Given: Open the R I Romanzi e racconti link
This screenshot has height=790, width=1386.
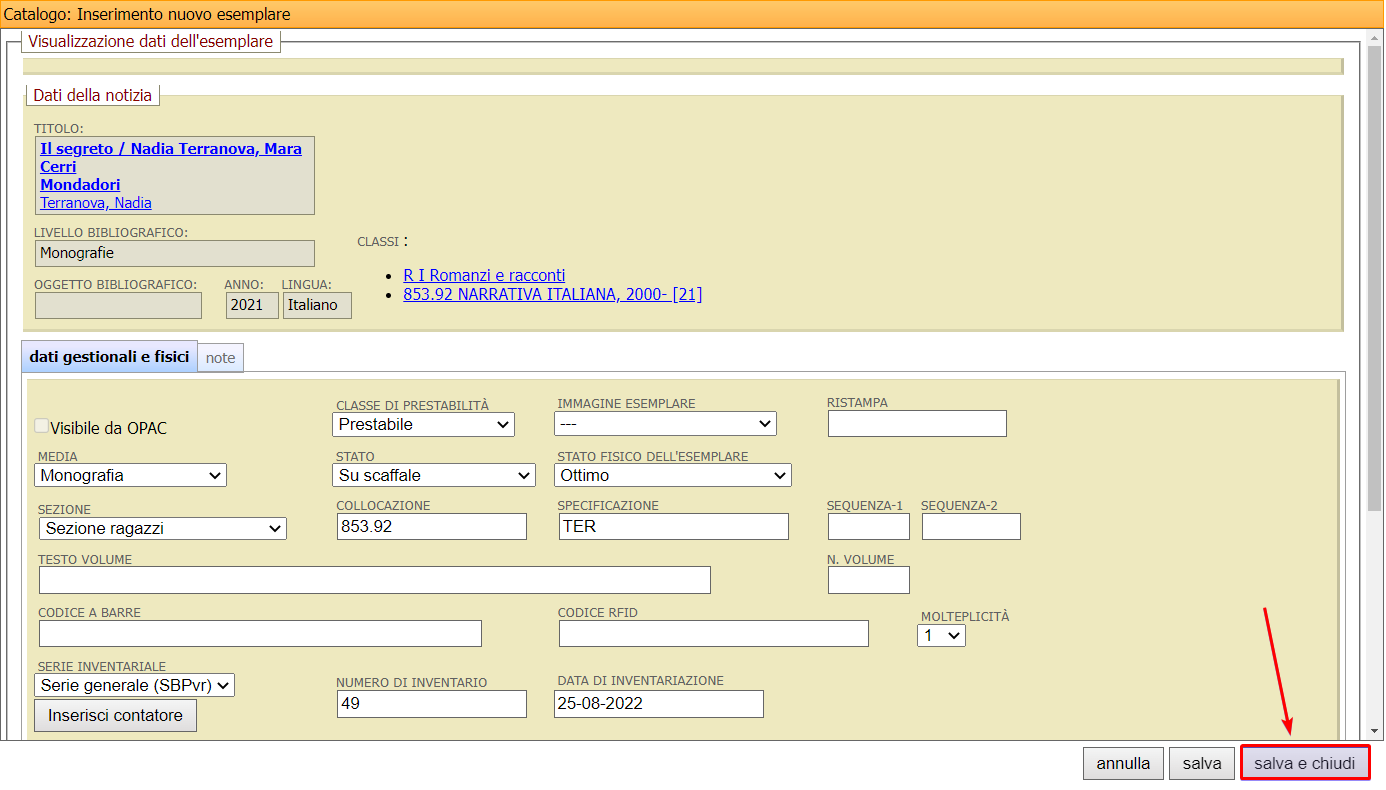Looking at the screenshot, I should [x=484, y=275].
